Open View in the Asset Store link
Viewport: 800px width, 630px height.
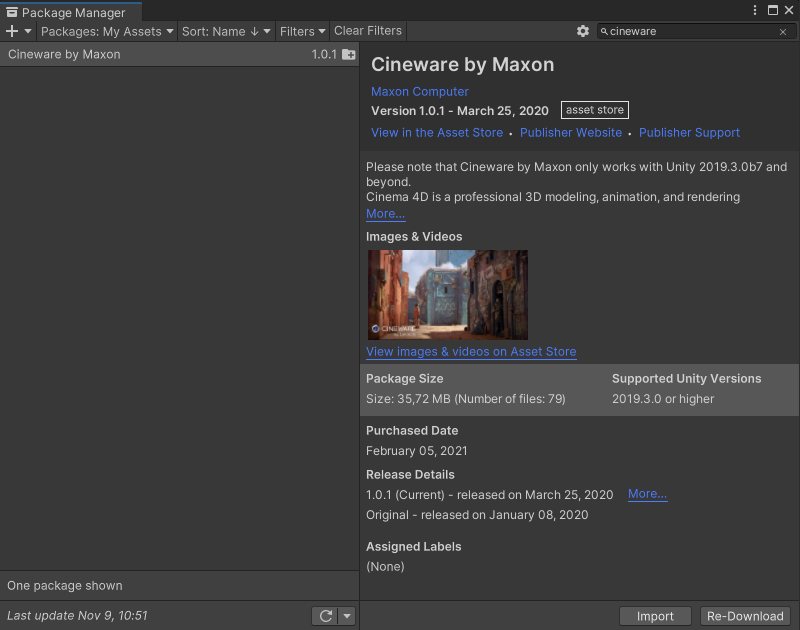pyautogui.click(x=437, y=133)
